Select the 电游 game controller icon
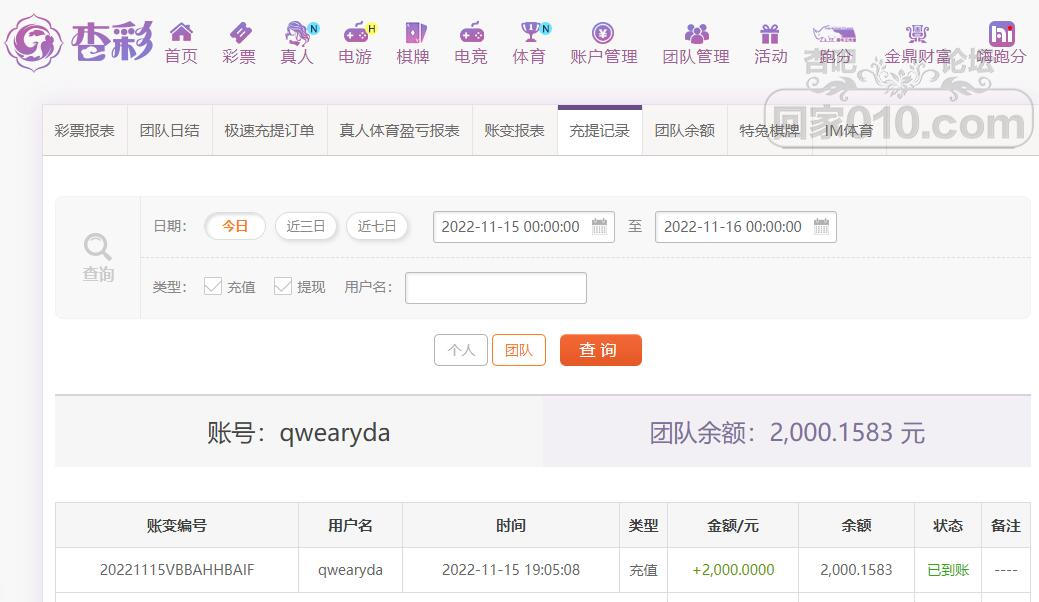Image resolution: width=1039 pixels, height=602 pixels. click(355, 33)
